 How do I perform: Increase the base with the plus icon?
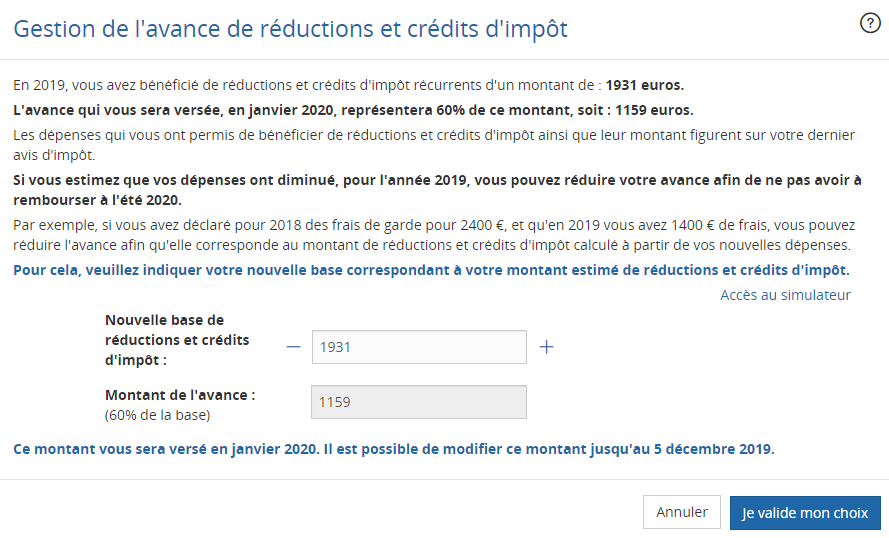click(x=546, y=347)
